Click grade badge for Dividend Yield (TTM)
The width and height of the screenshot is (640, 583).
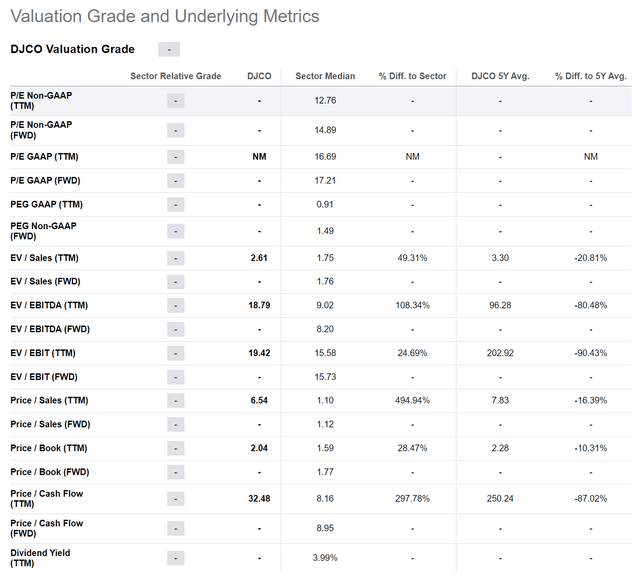click(176, 558)
